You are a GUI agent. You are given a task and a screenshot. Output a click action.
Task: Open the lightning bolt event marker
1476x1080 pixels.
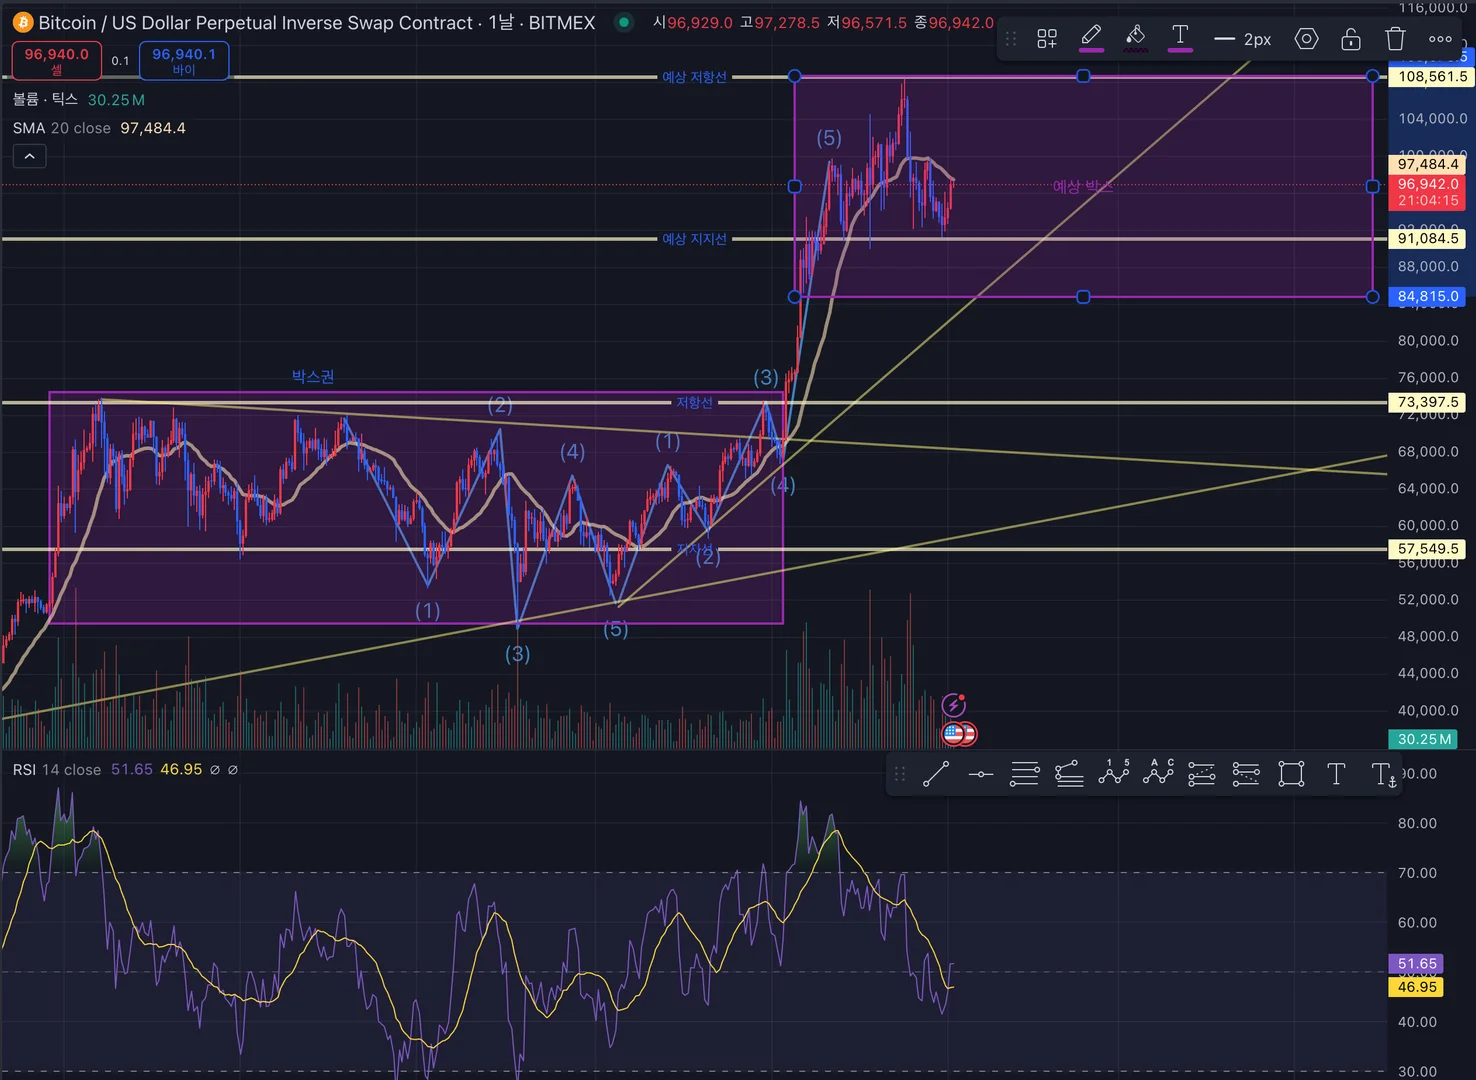[955, 704]
